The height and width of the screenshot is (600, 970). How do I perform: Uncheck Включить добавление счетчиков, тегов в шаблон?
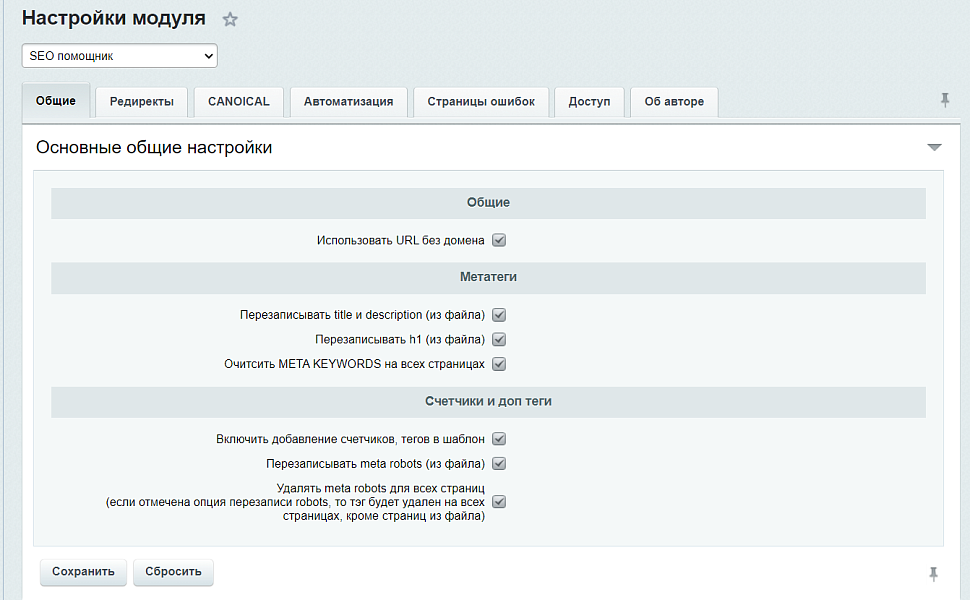tap(498, 438)
